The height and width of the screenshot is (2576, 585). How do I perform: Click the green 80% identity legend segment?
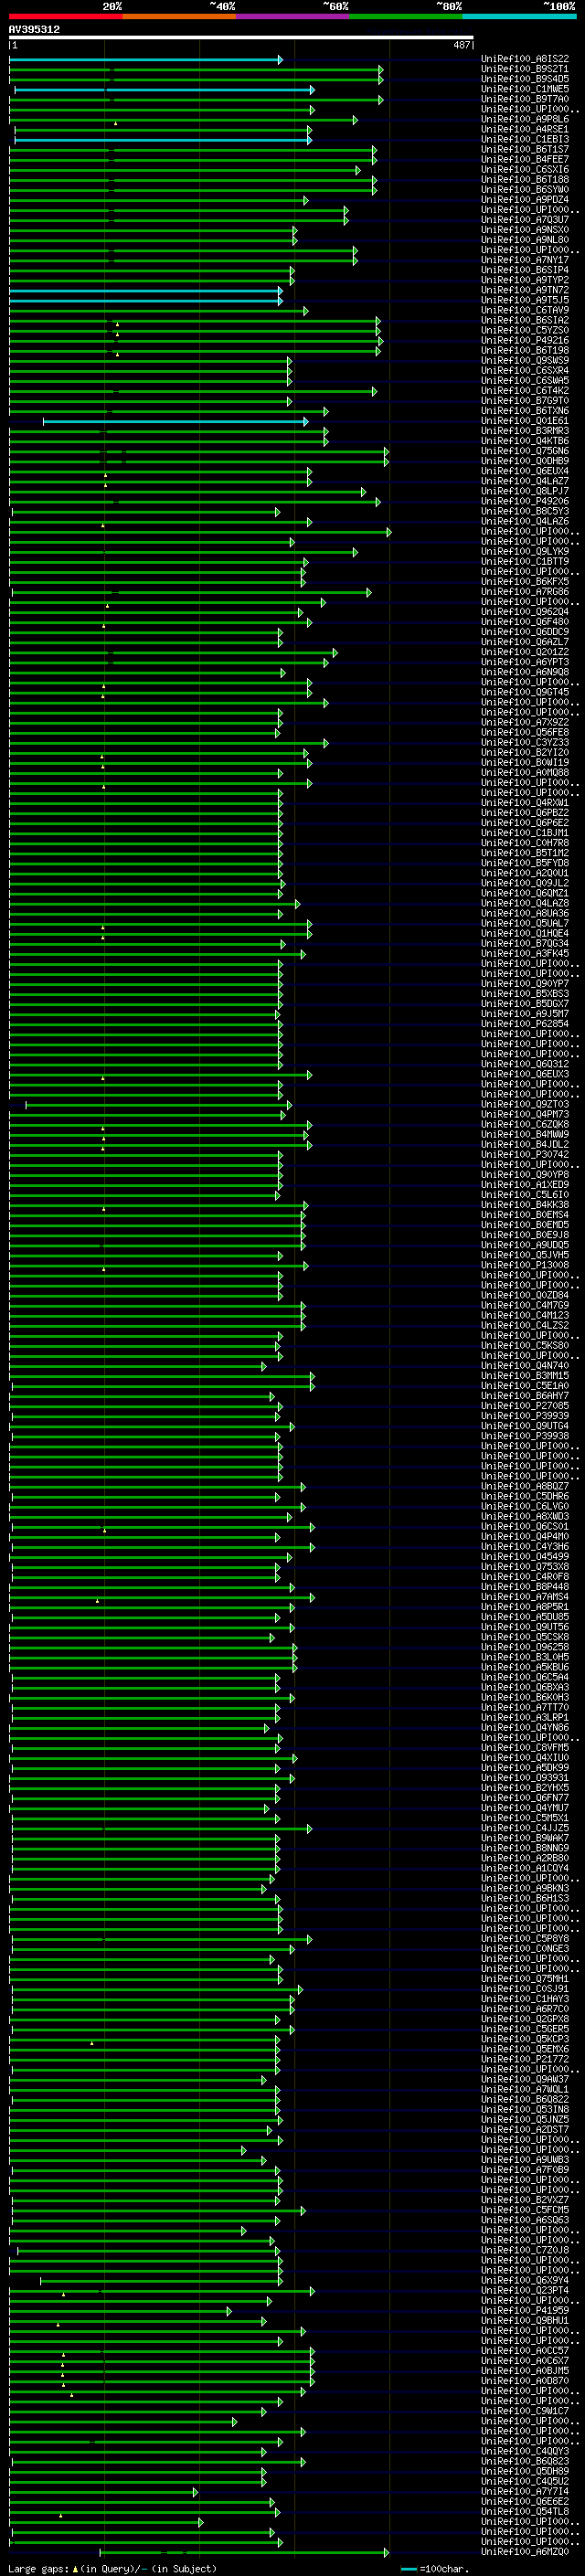(406, 16)
